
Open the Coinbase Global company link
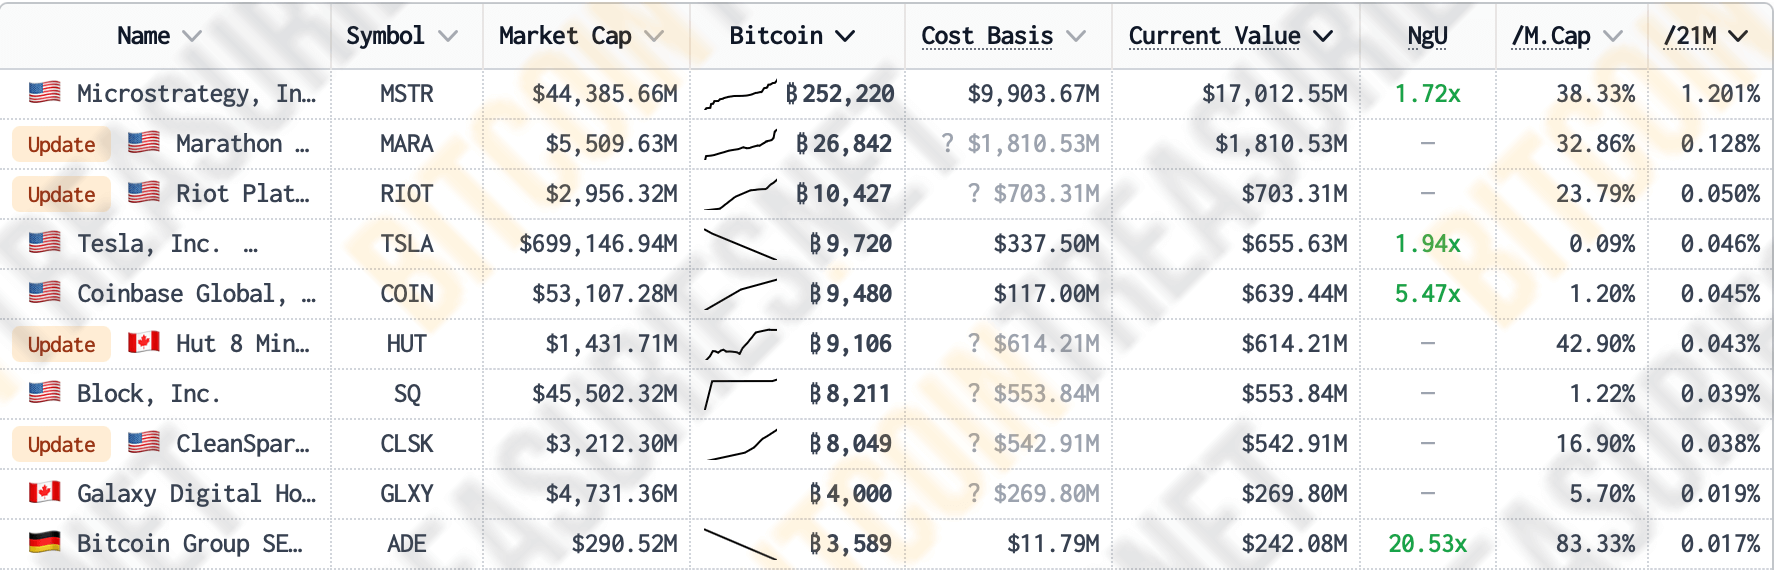tap(196, 293)
